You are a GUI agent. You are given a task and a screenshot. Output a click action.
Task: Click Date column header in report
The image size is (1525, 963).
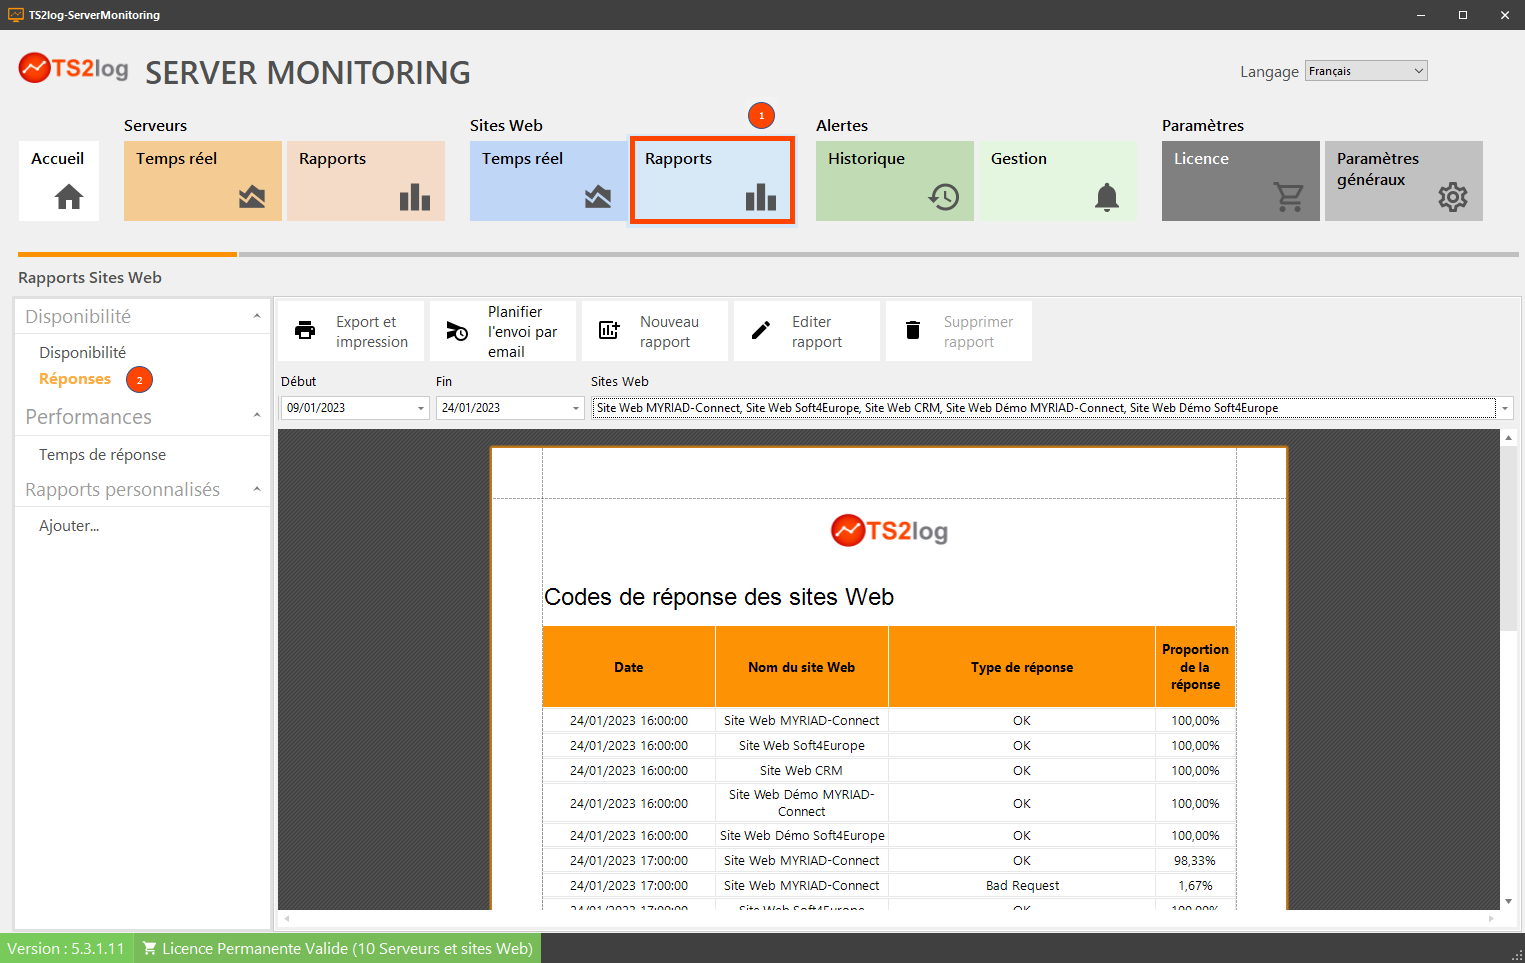tap(629, 667)
